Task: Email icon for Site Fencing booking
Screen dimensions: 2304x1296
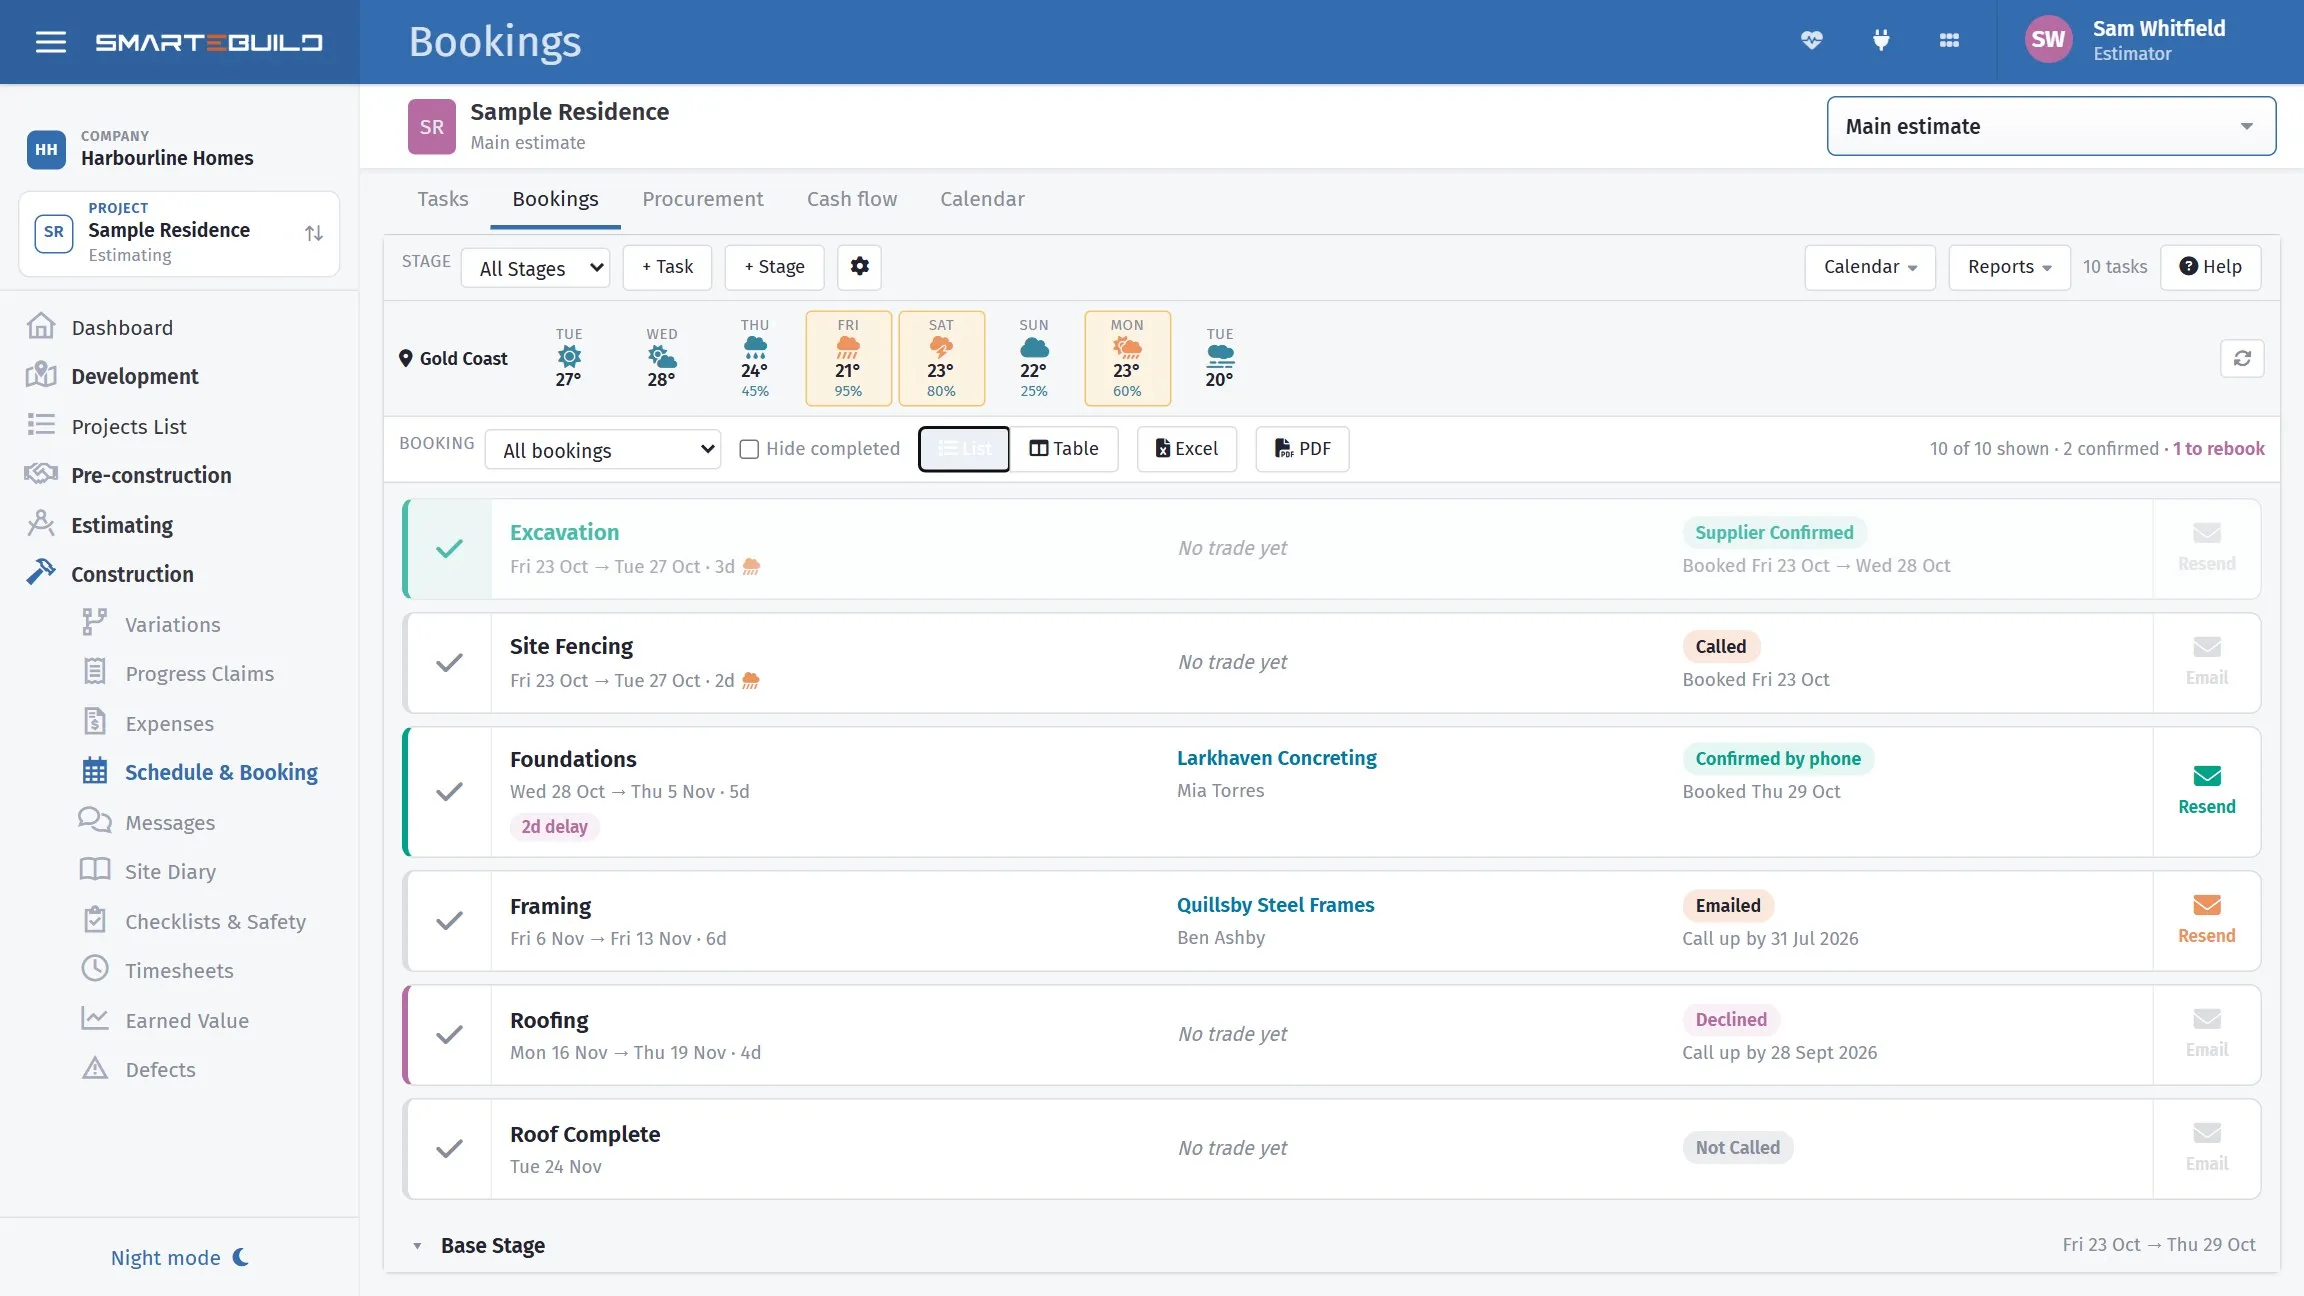Action: [2207, 647]
